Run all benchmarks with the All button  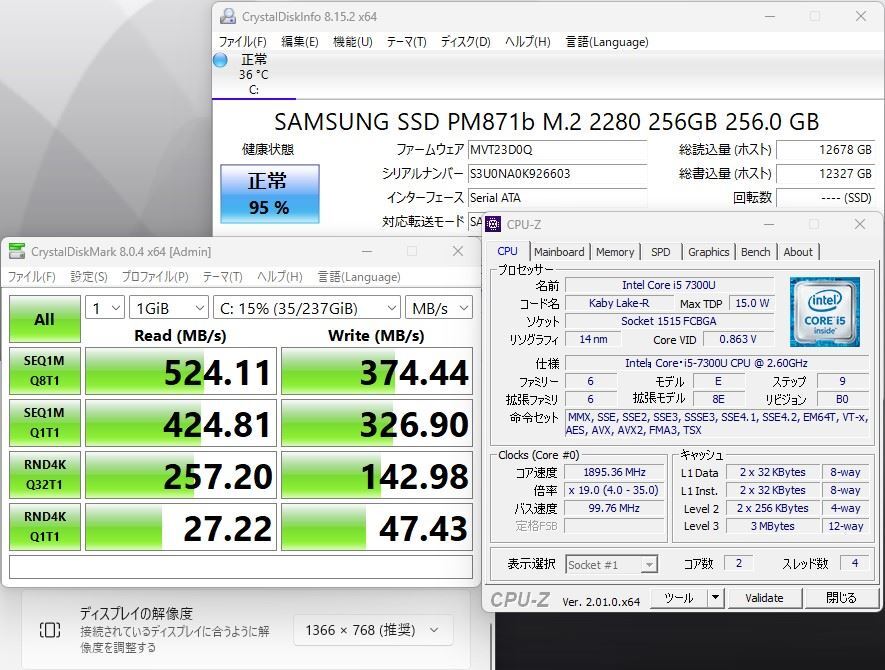[x=45, y=319]
